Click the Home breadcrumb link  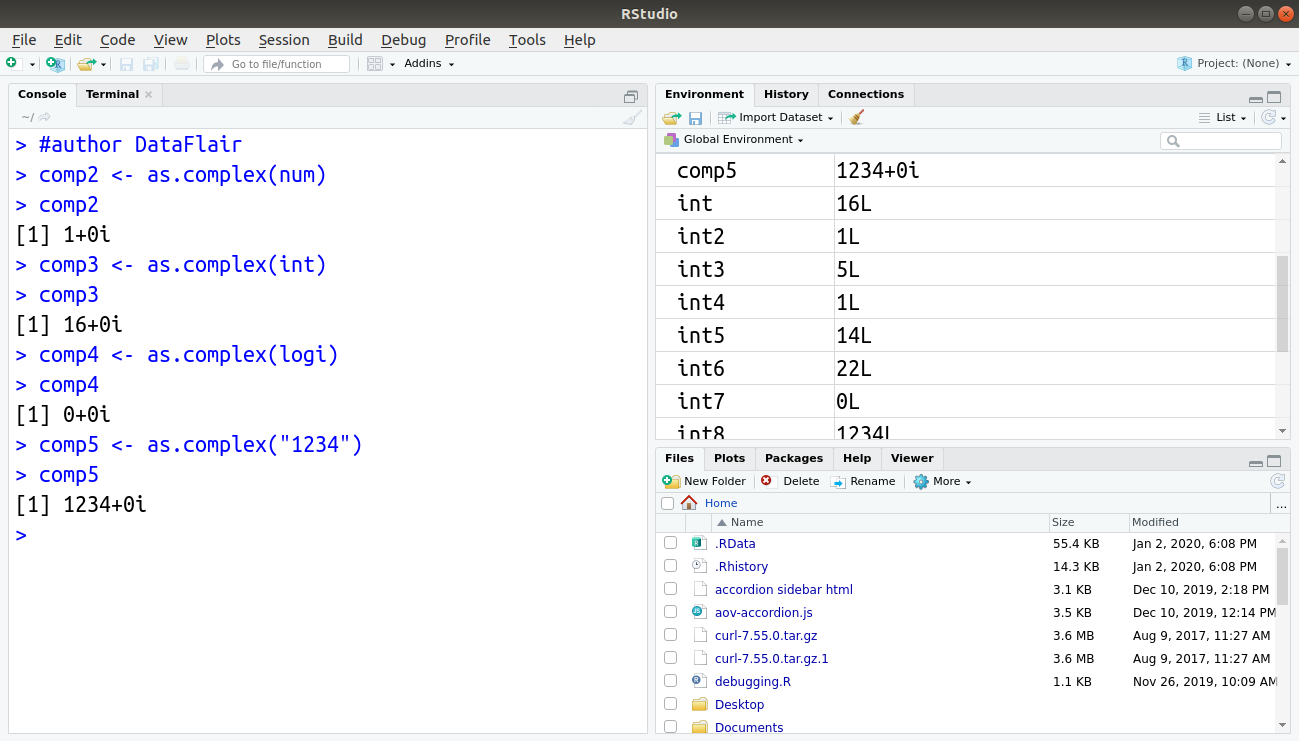[x=721, y=503]
